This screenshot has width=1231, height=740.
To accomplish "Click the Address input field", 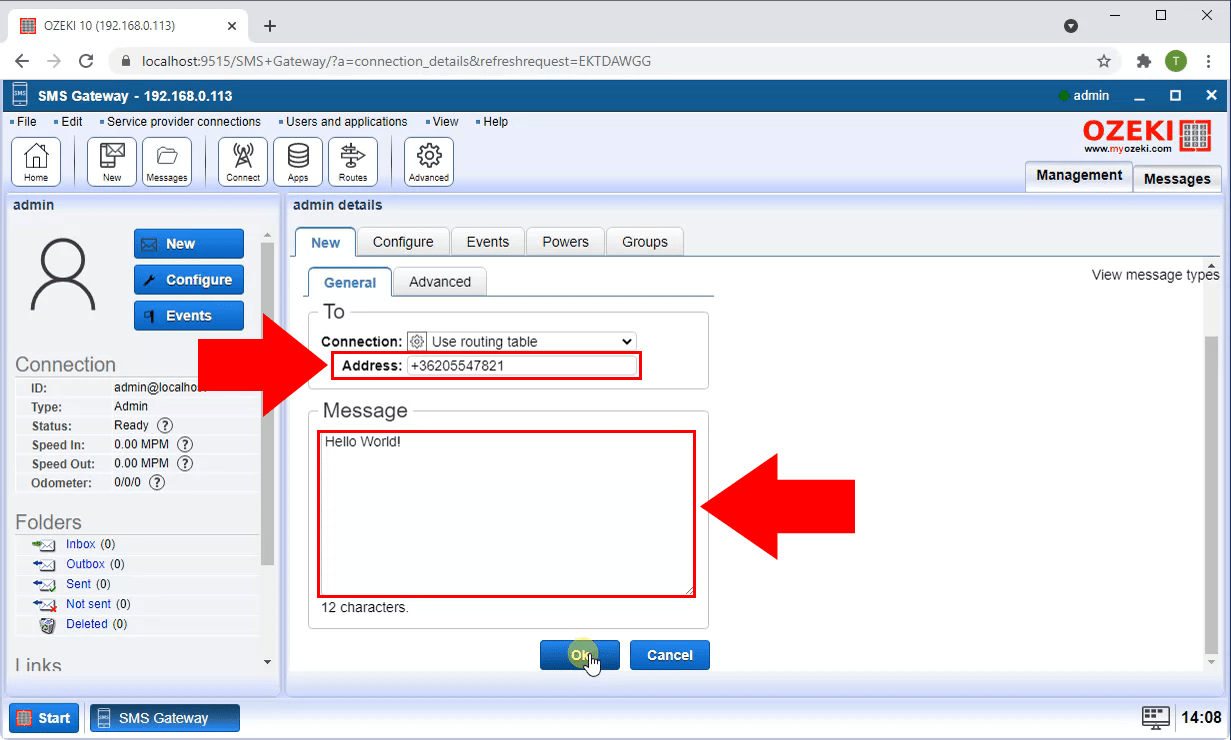I will 522,366.
